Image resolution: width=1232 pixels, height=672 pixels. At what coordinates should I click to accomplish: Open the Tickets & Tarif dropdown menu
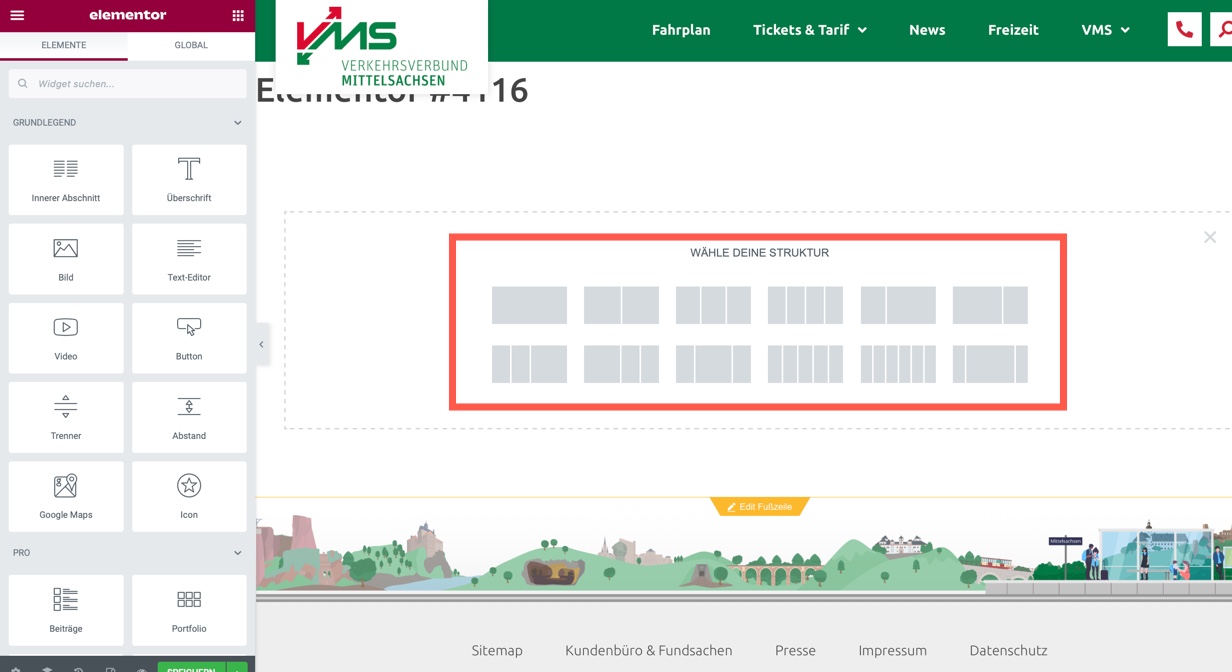coord(809,30)
